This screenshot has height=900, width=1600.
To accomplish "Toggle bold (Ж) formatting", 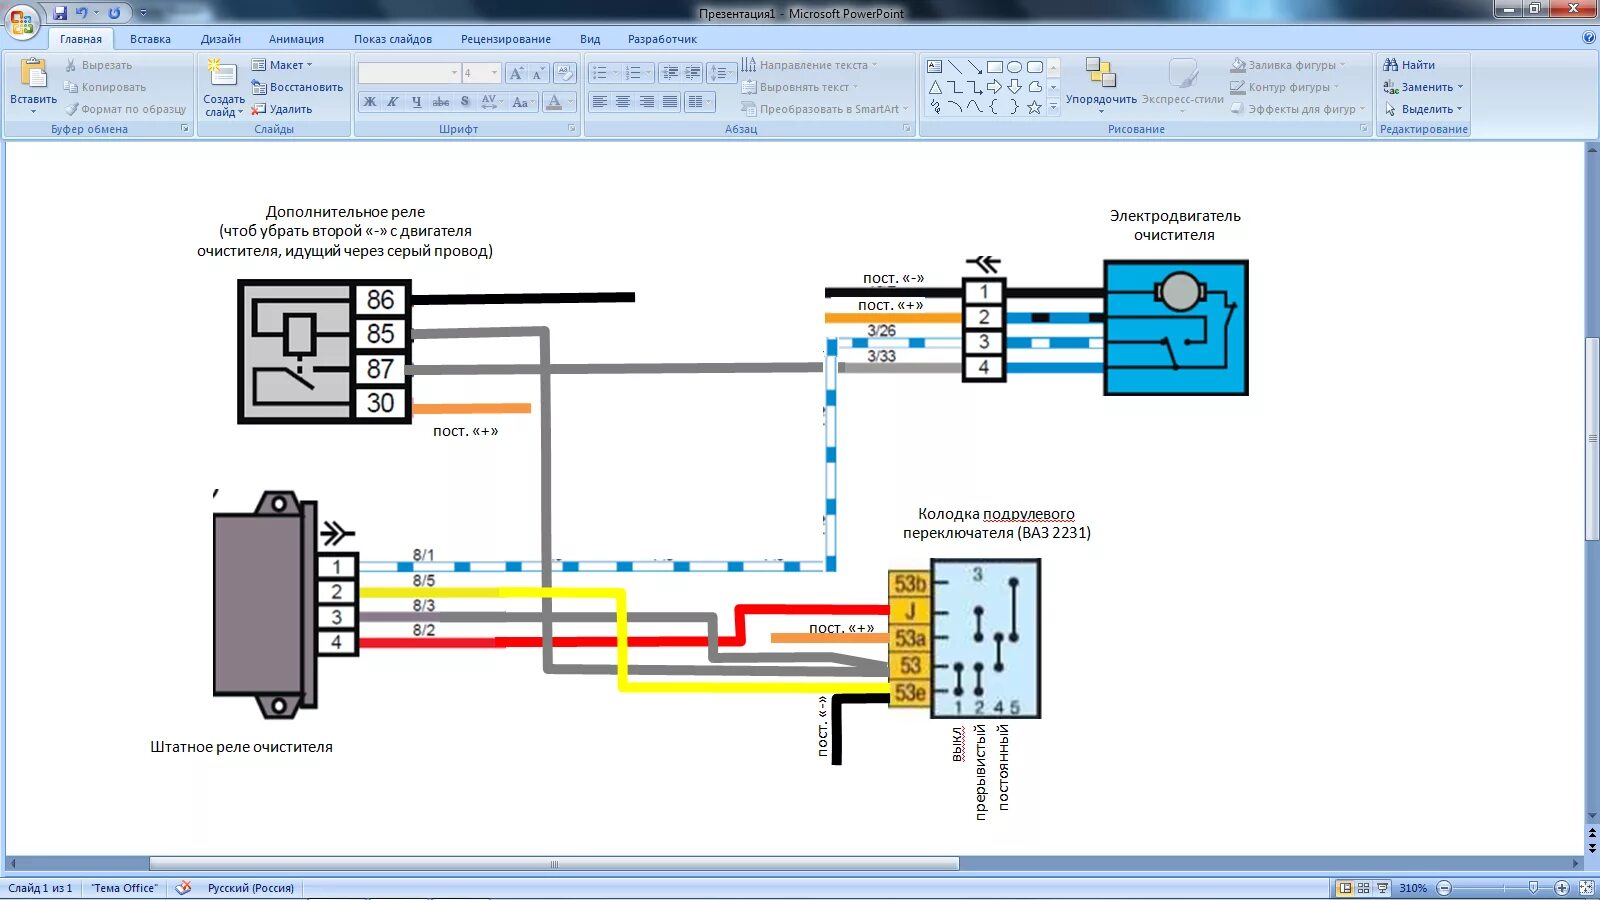I will tap(370, 102).
